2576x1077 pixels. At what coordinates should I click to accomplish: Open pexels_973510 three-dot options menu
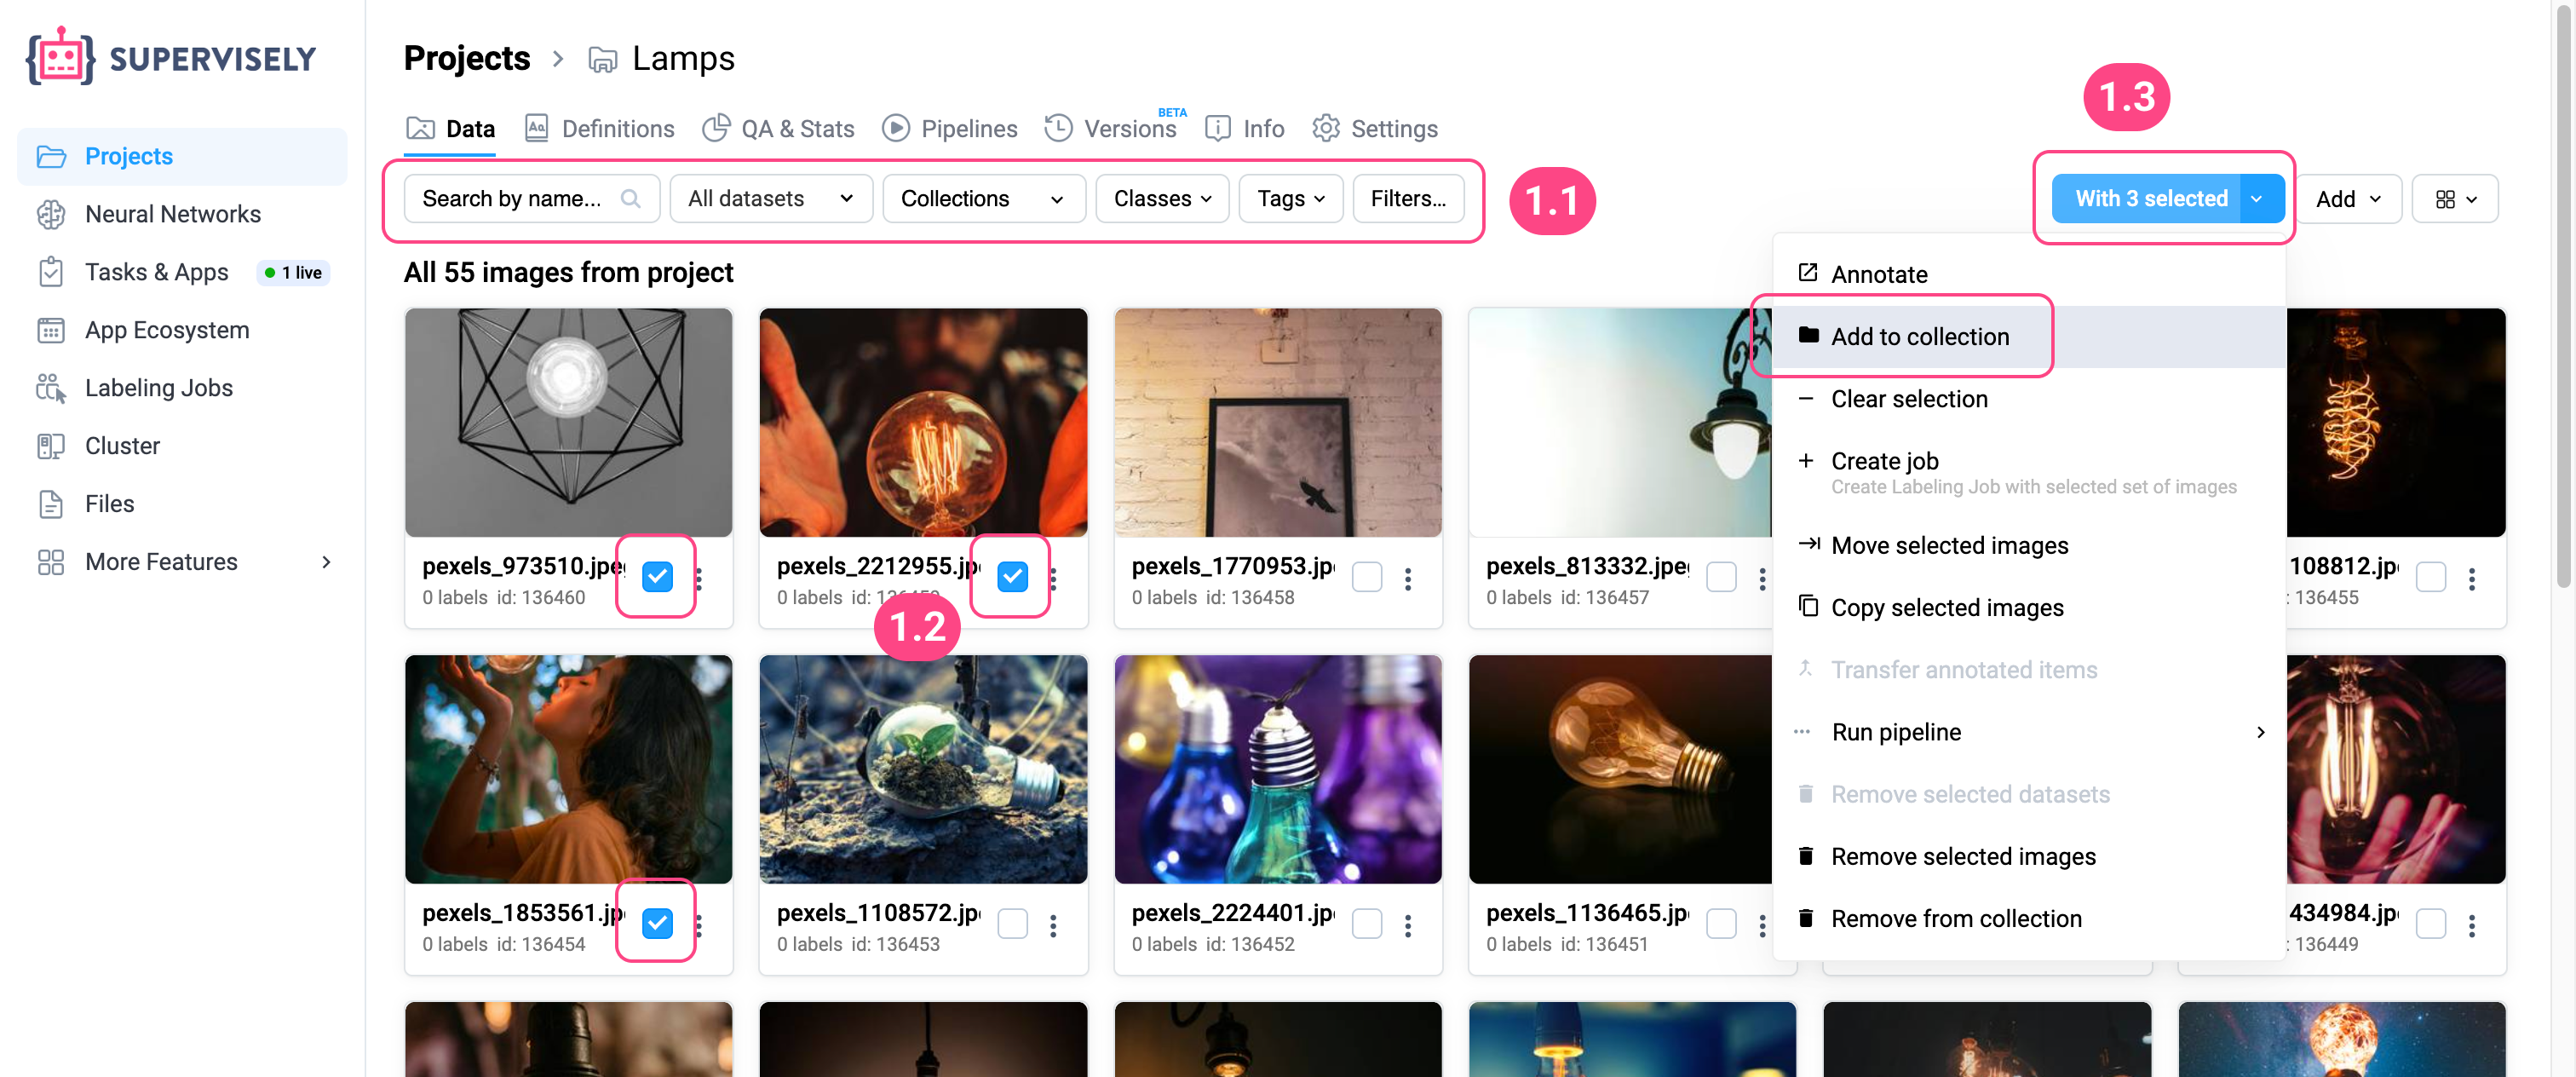pyautogui.click(x=699, y=579)
